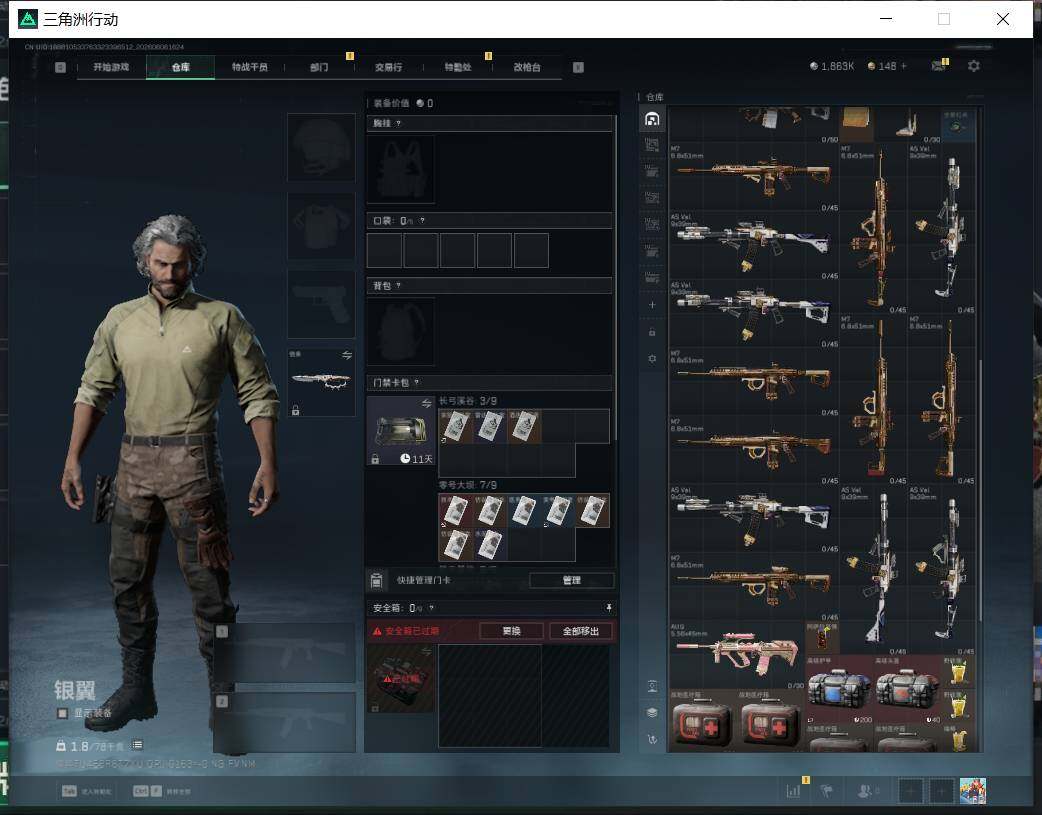1042x815 pixels.
Task: Select primary weapon slot 2
Action: tap(284, 723)
